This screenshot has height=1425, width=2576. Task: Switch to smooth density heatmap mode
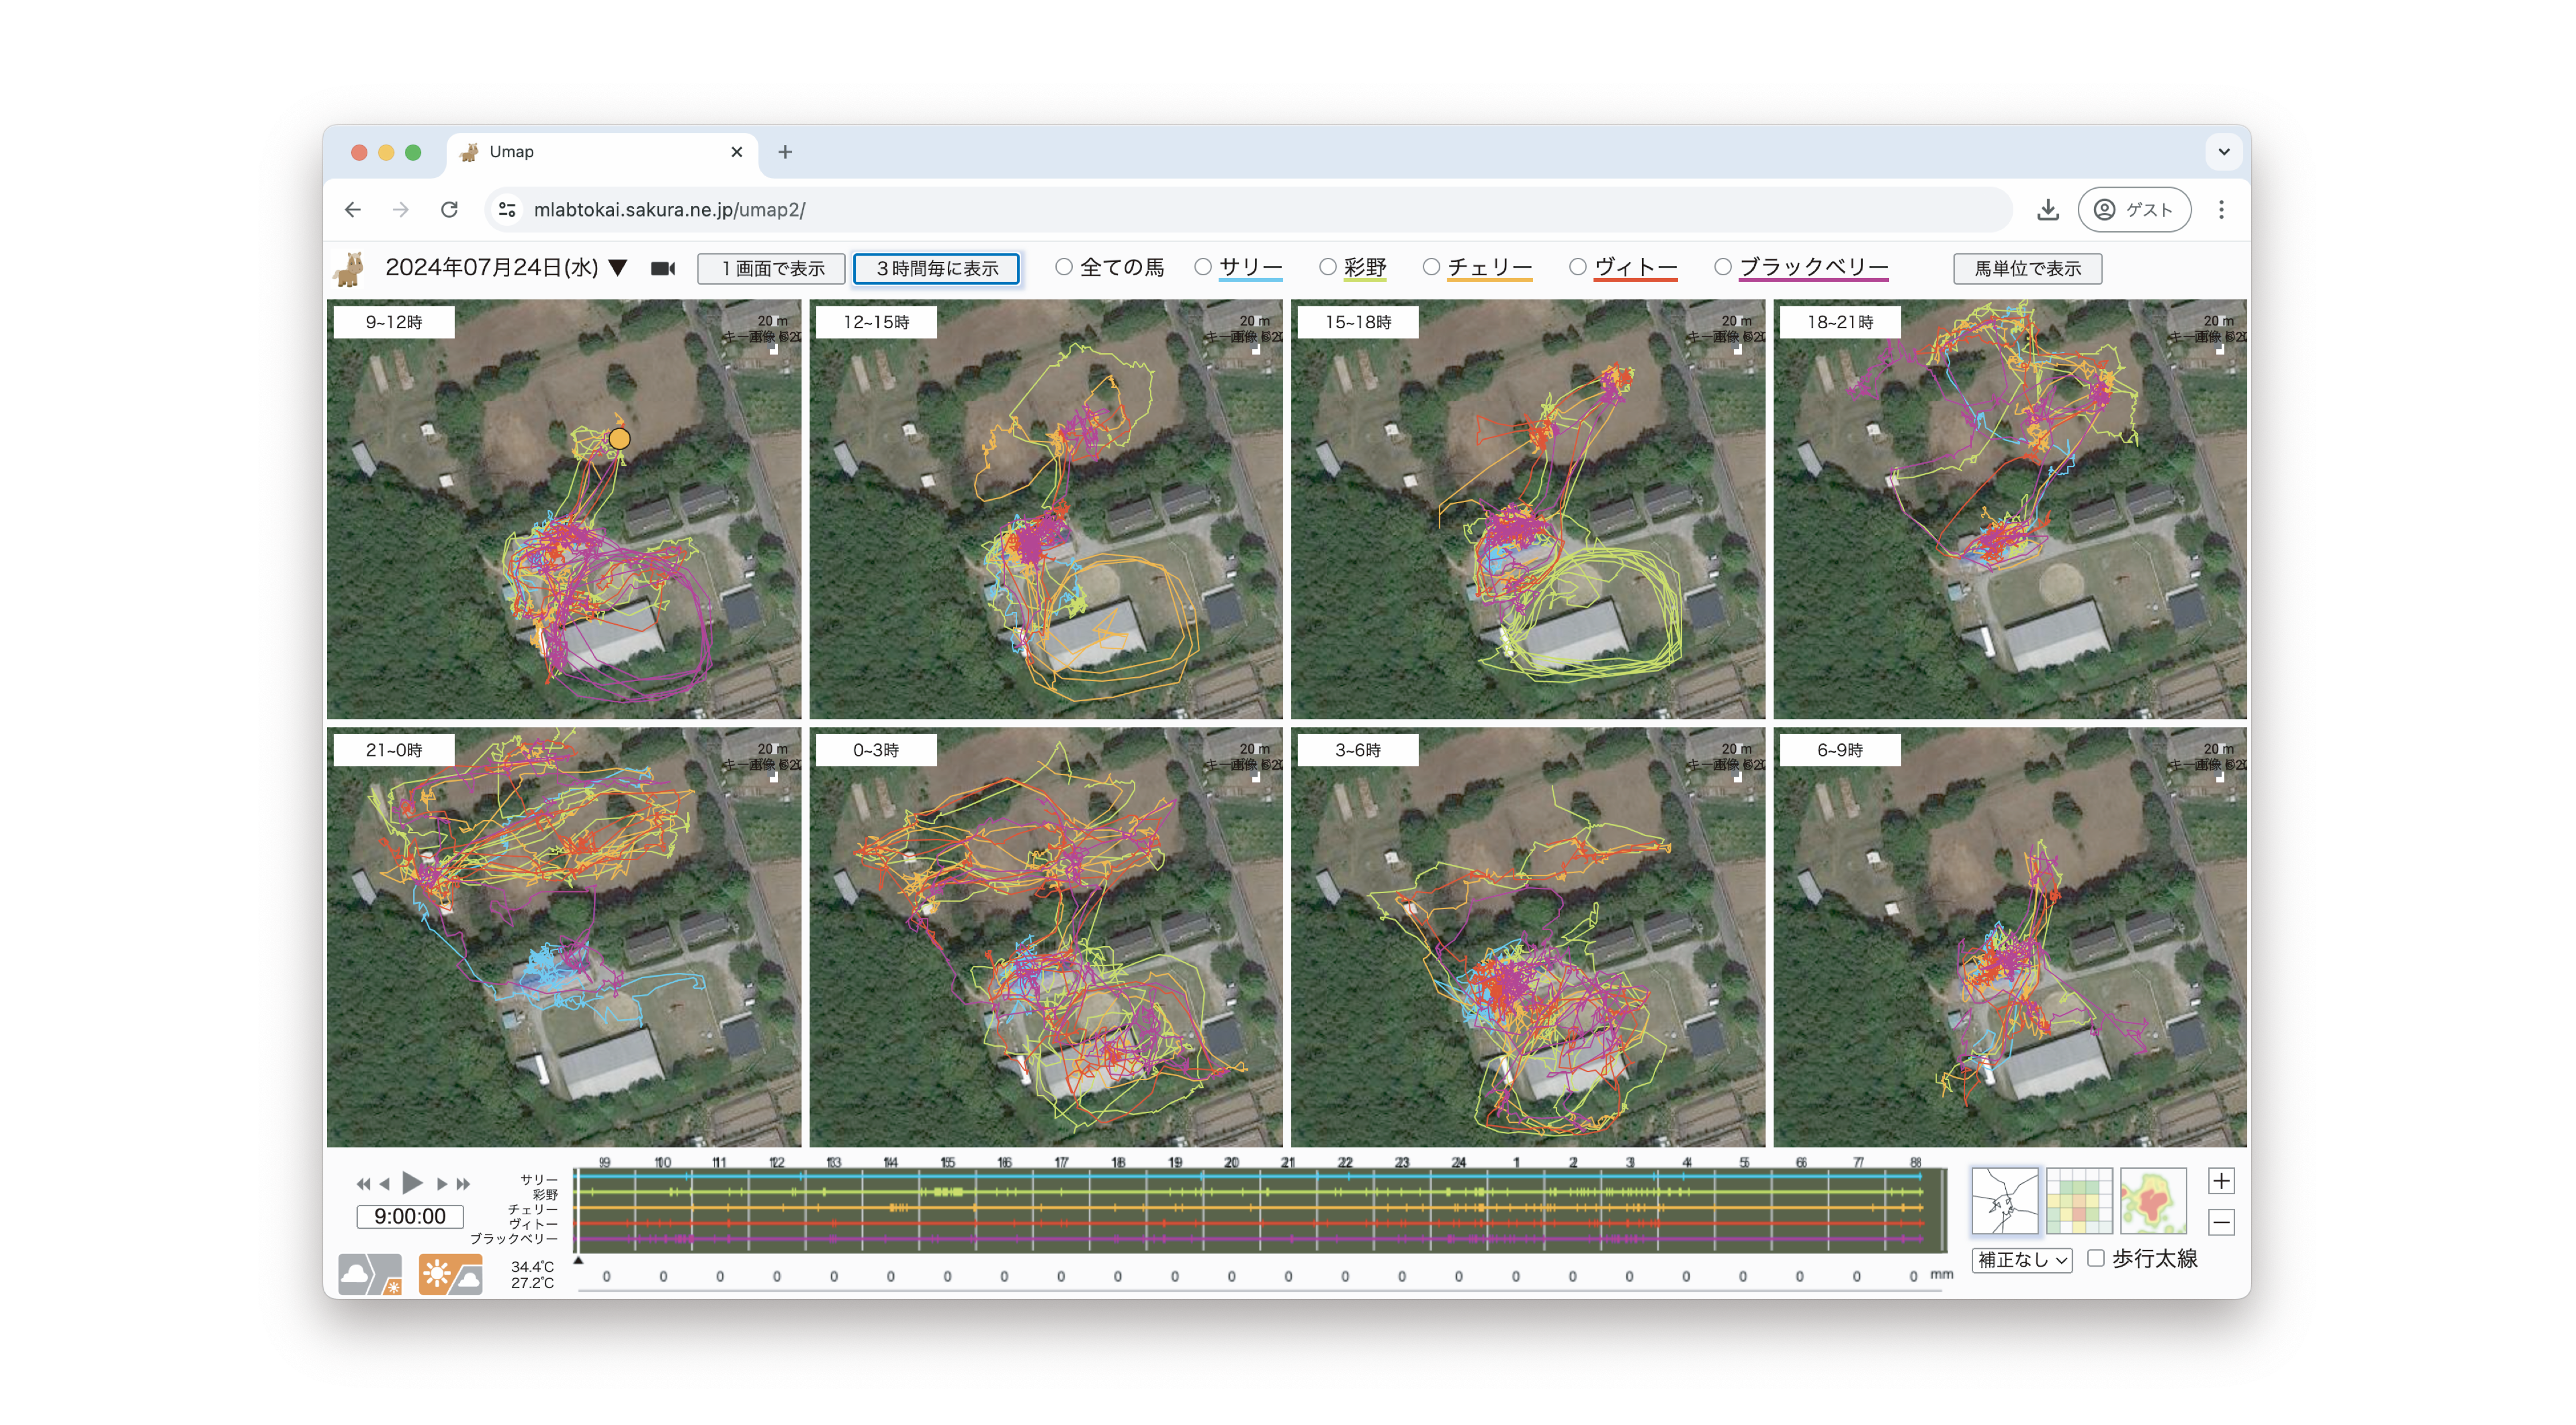tap(2152, 1200)
